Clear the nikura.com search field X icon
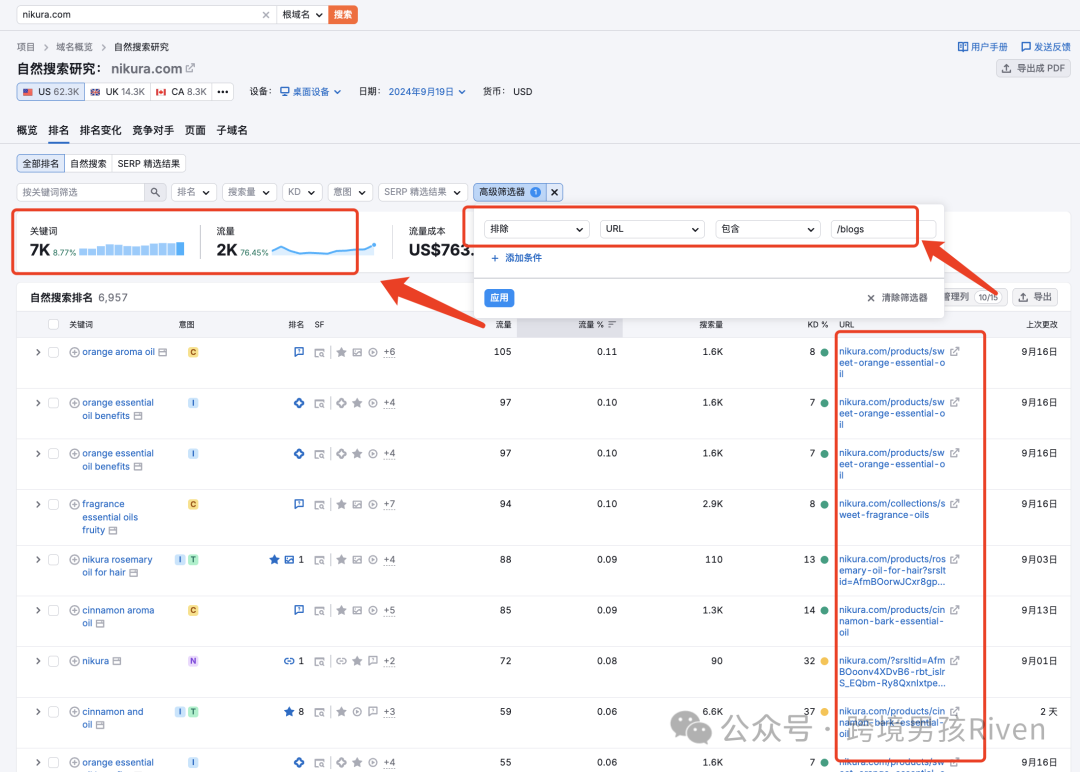This screenshot has height=772, width=1080. pyautogui.click(x=266, y=14)
